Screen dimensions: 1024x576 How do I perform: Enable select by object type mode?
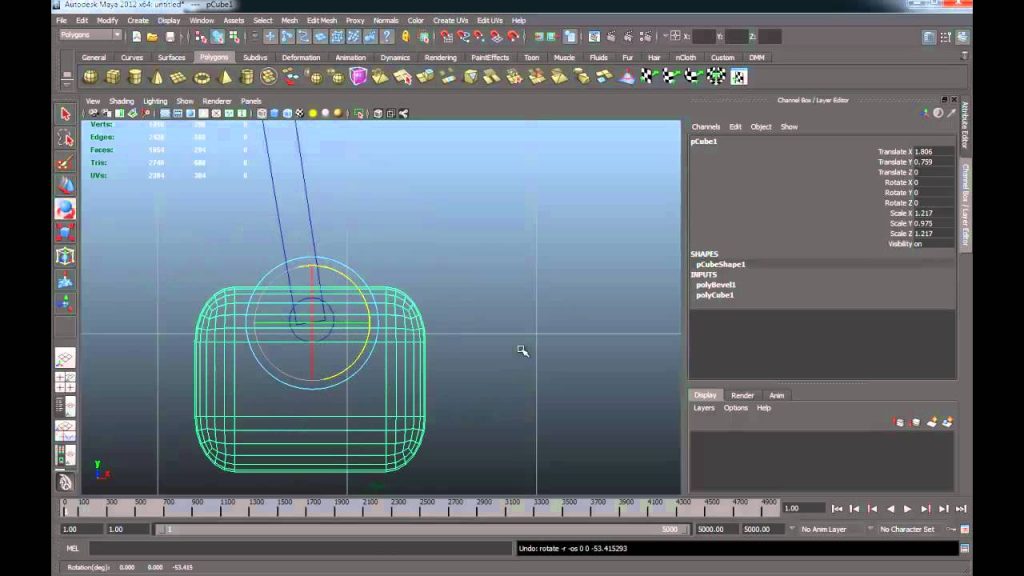(217, 37)
